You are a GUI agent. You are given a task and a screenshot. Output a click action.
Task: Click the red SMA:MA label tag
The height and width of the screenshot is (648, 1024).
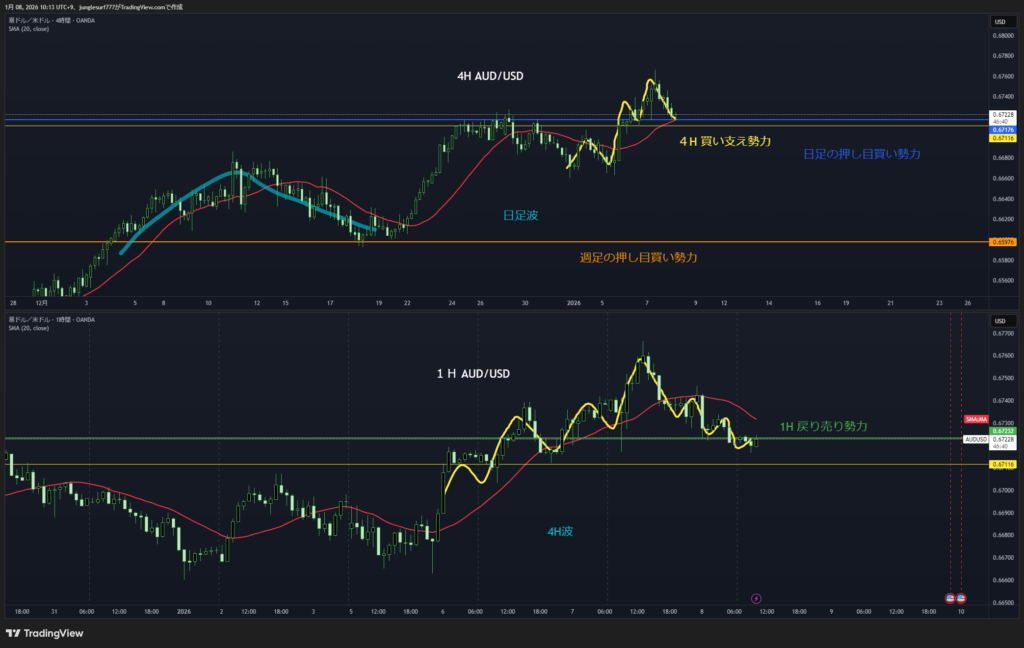(976, 419)
